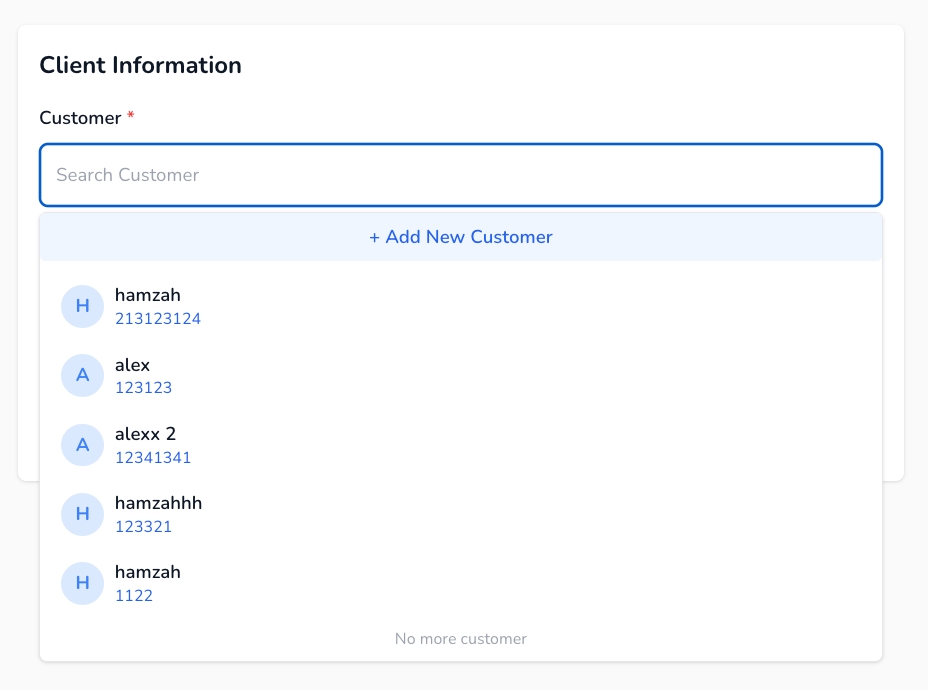Image resolution: width=928 pixels, height=690 pixels.
Task: Click the Client Information heading
Action: coord(140,66)
